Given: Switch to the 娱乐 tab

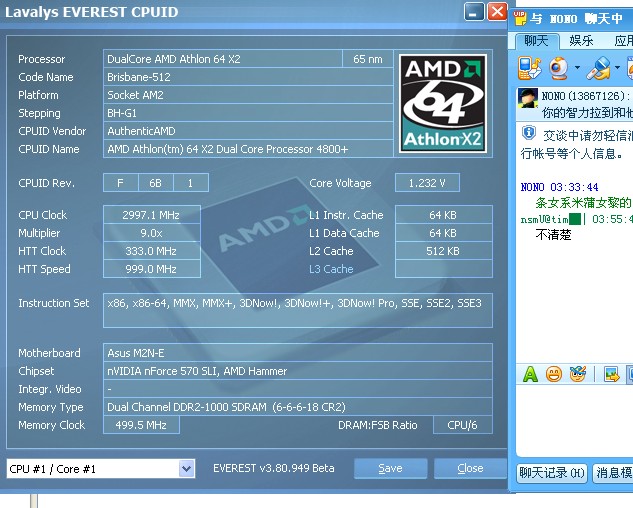Looking at the screenshot, I should tap(581, 40).
